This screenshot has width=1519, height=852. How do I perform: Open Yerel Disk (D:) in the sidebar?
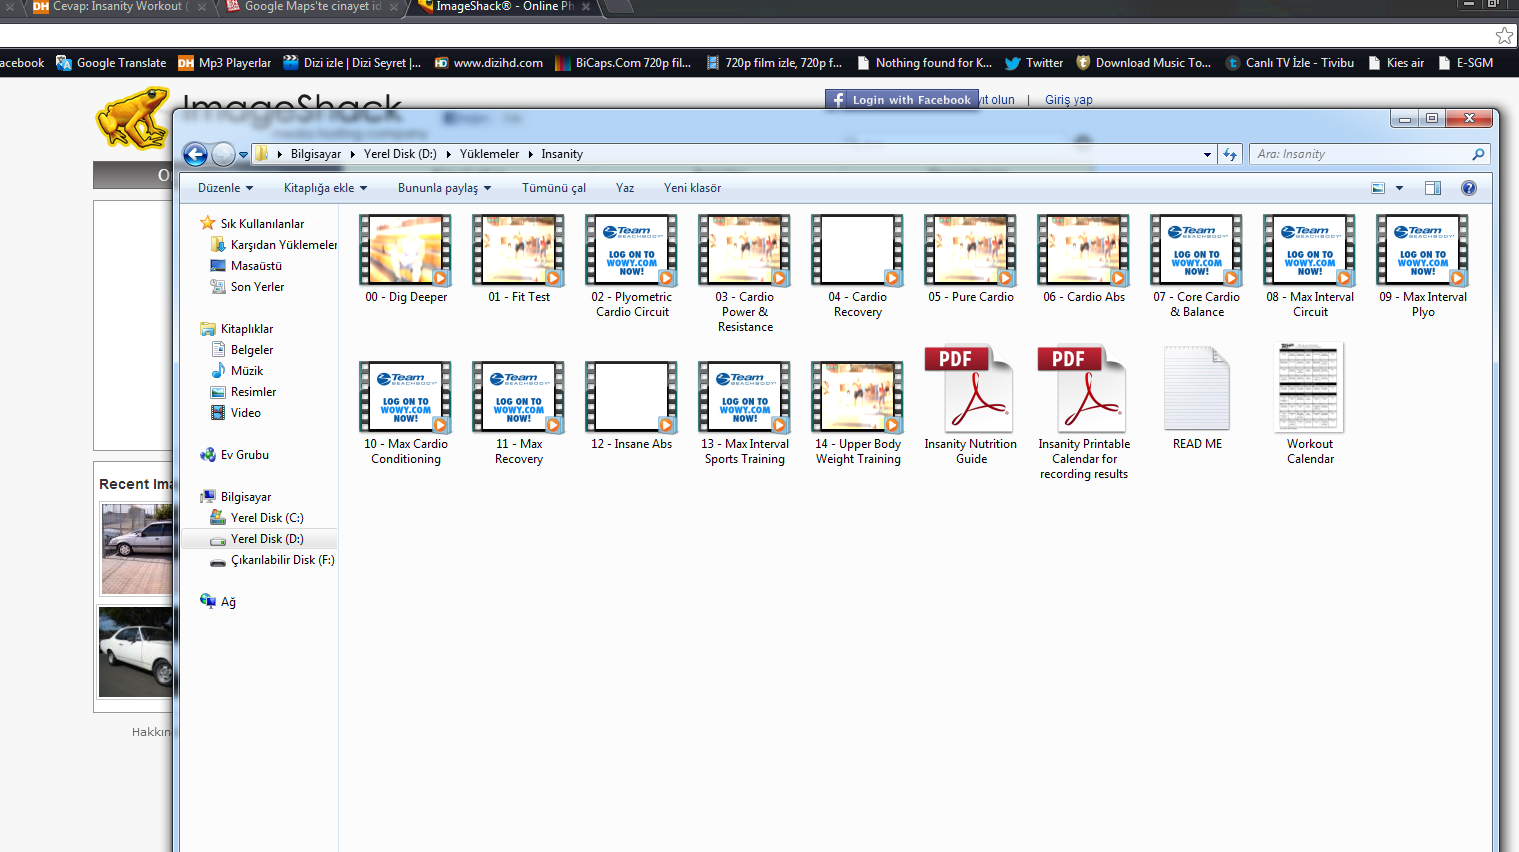(x=258, y=539)
